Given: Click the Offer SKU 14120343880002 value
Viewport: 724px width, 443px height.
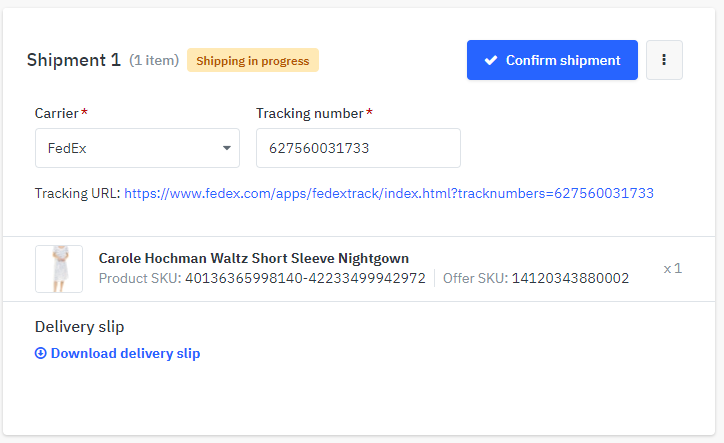Looking at the screenshot, I should (x=570, y=279).
